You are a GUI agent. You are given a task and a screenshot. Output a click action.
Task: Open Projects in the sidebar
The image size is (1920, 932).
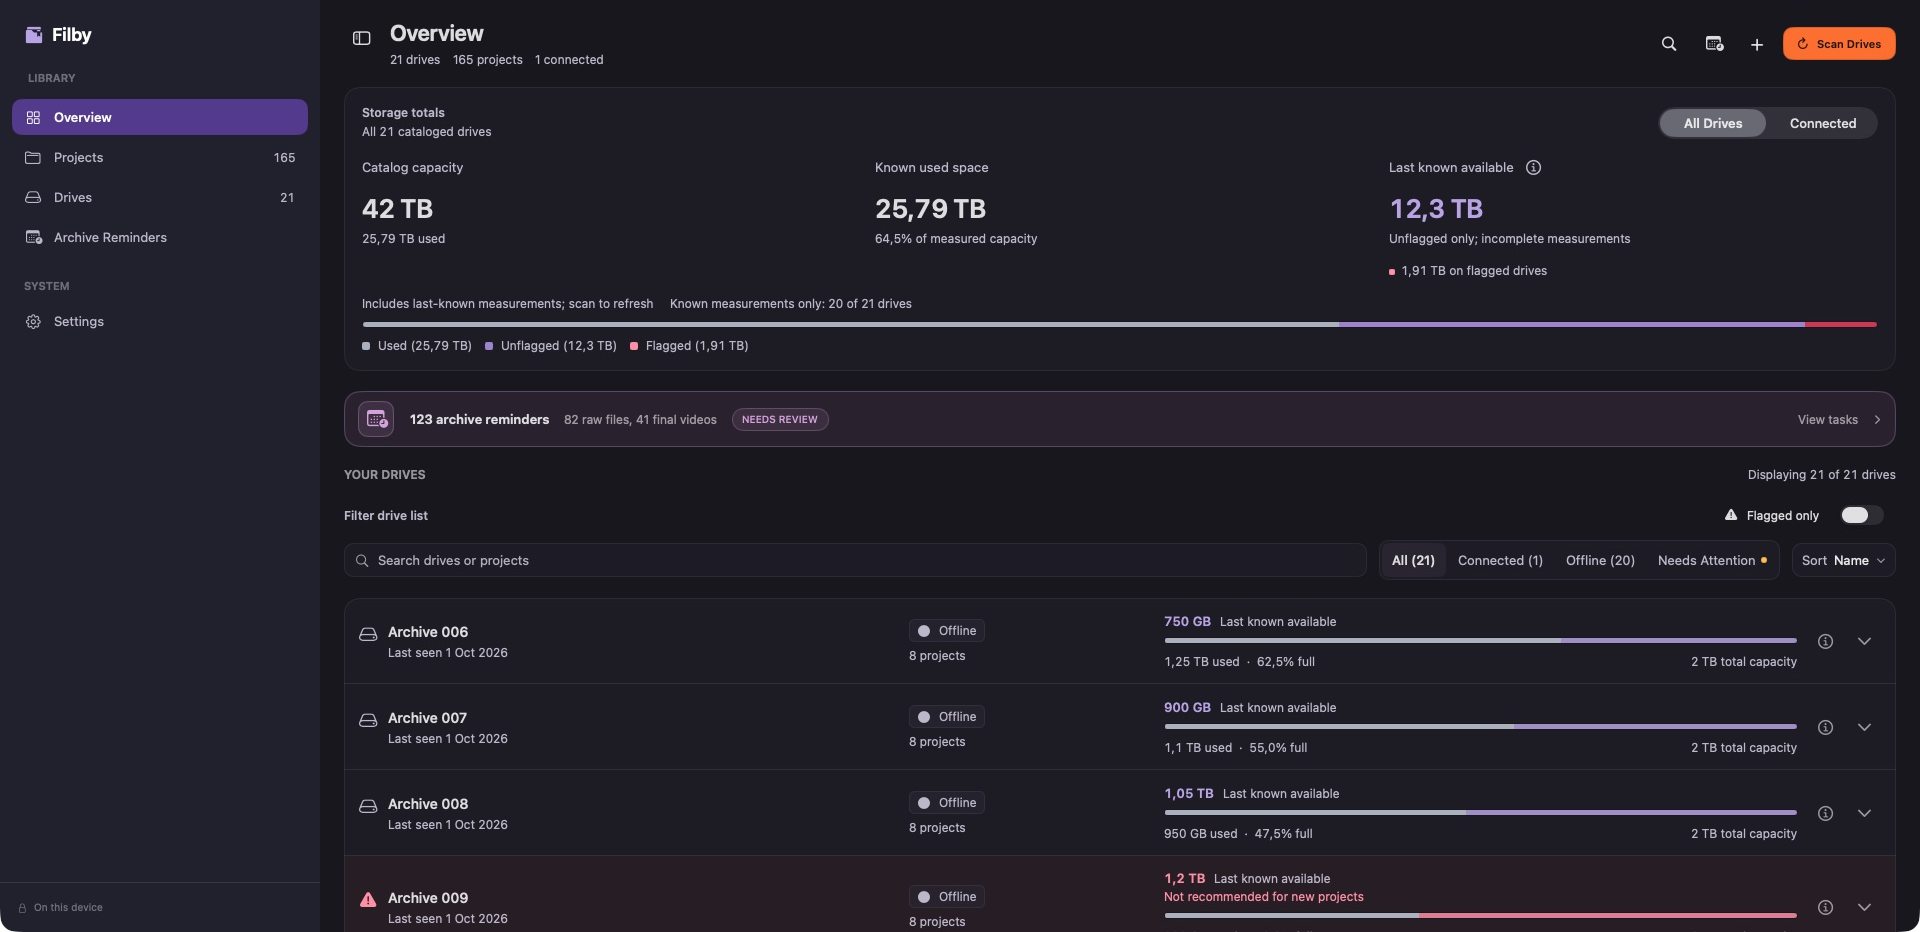[160, 157]
